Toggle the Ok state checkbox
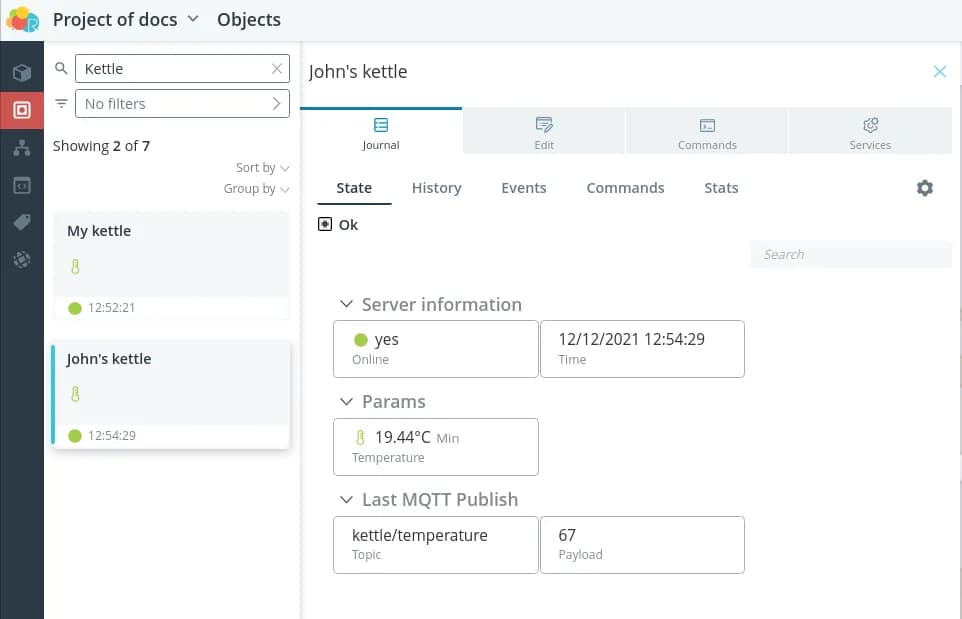This screenshot has height=619, width=962. (324, 225)
